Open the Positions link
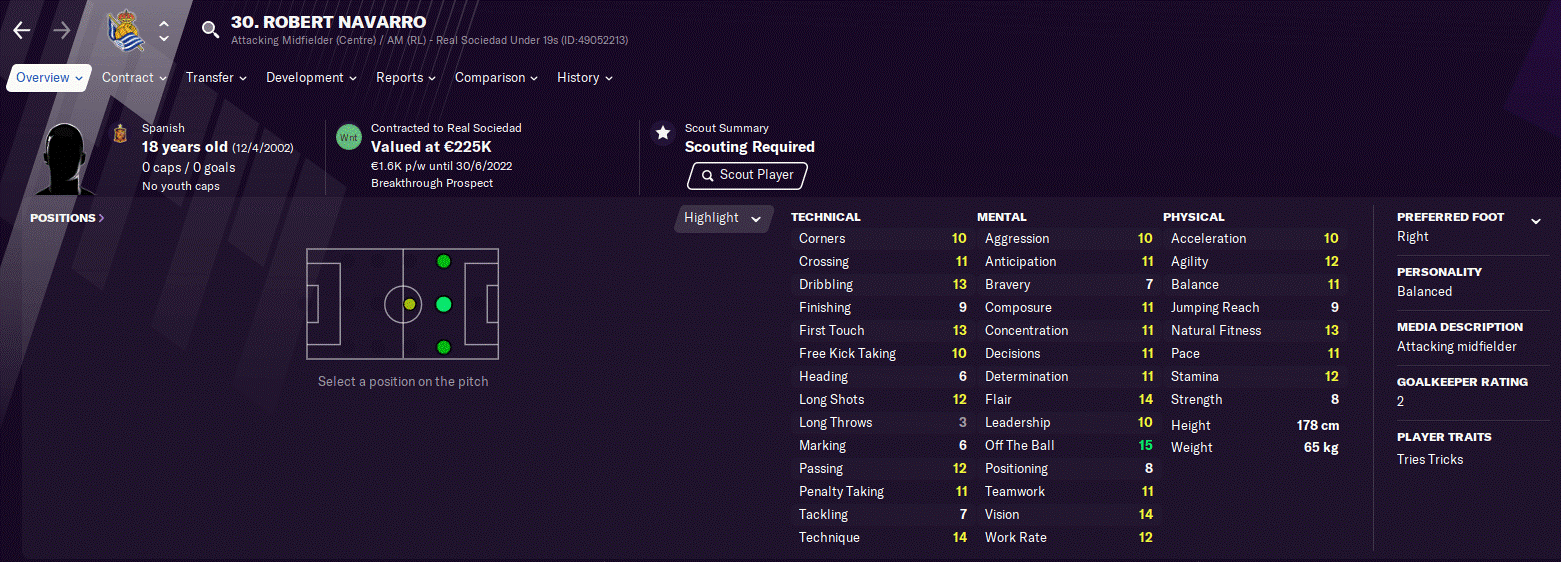Screen dimensions: 1561x562 click(x=67, y=218)
